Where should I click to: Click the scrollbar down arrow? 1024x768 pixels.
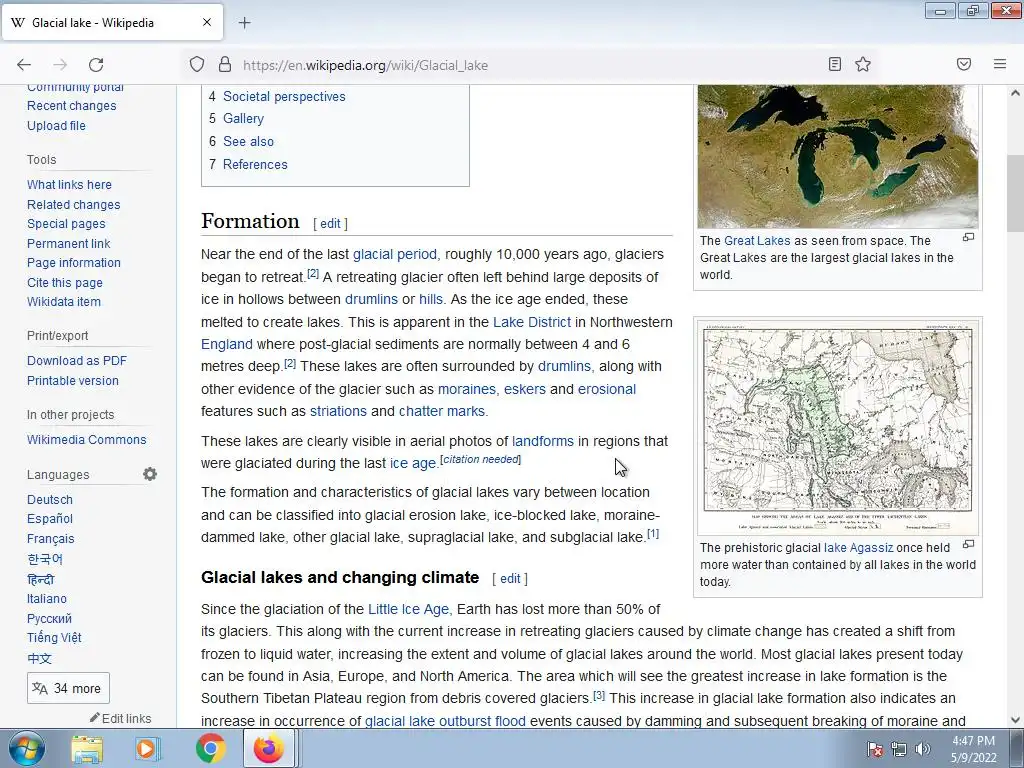point(1015,720)
